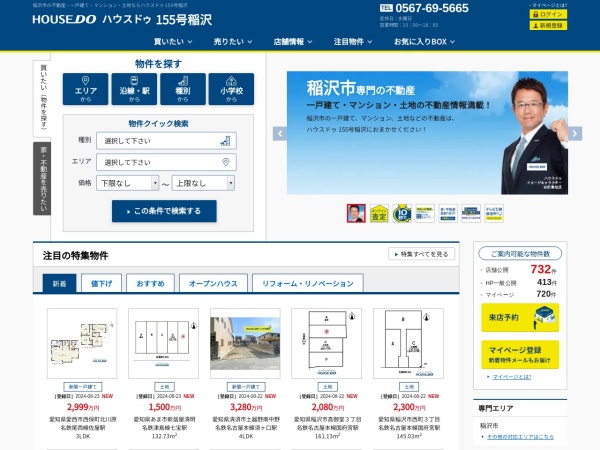Viewport: 600px width, 450px height.
Task: Switch to the リフォーム・リノベーション tab
Action: (308, 284)
